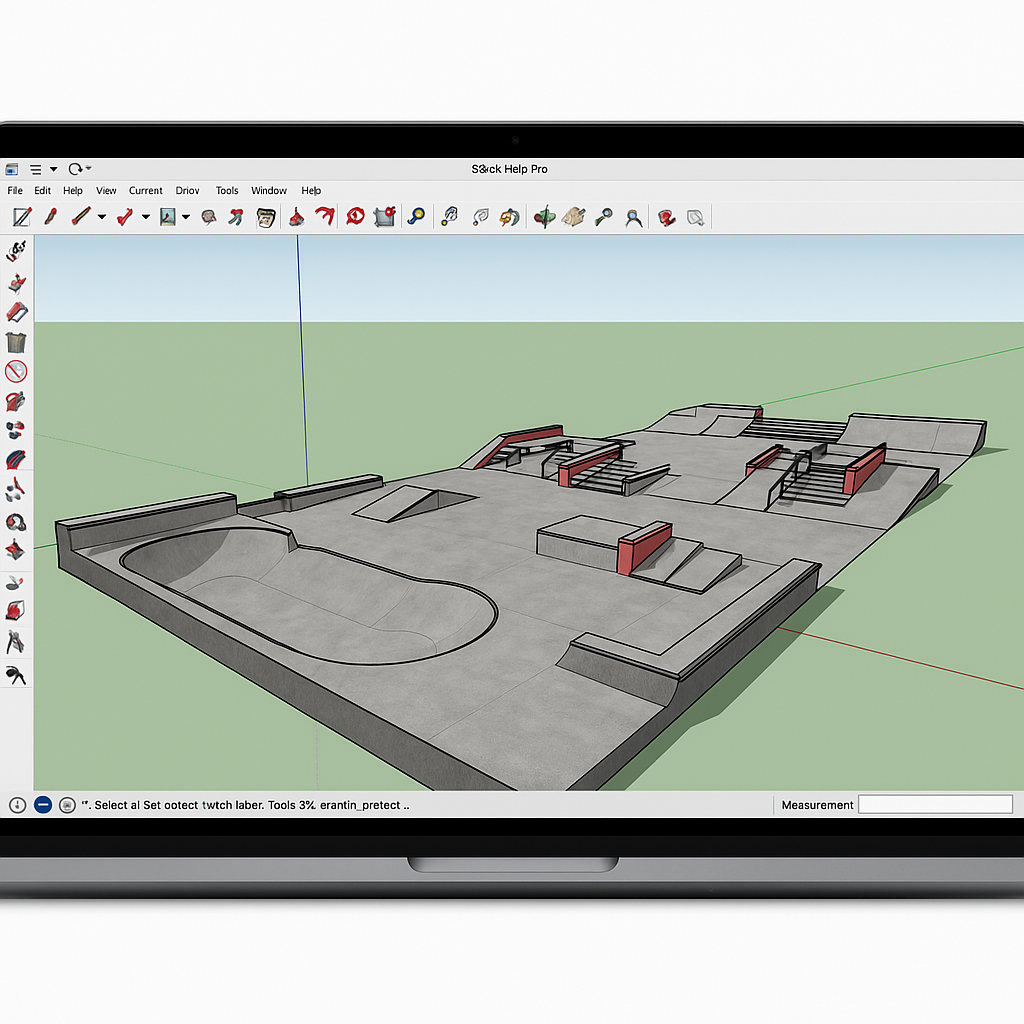
Task: Click the blue minus circle in status bar
Action: click(x=43, y=805)
